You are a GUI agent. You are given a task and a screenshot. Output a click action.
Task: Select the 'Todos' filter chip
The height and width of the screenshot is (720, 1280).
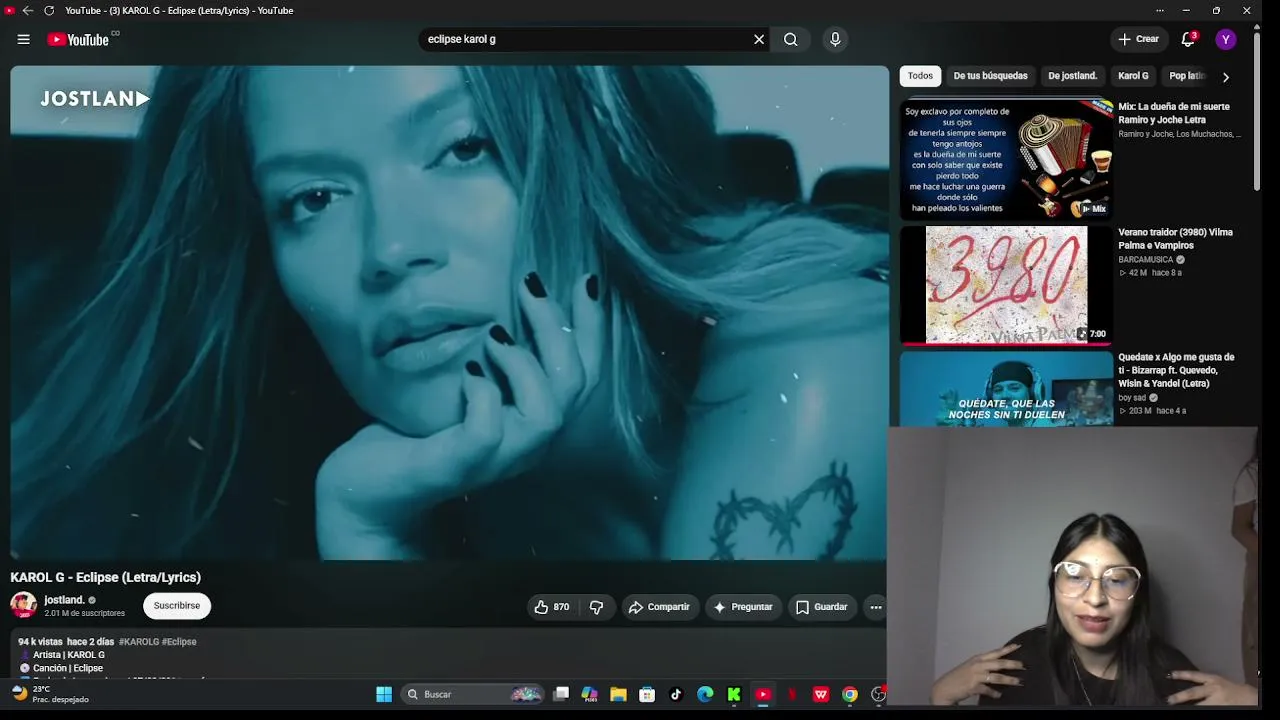pyautogui.click(x=920, y=76)
